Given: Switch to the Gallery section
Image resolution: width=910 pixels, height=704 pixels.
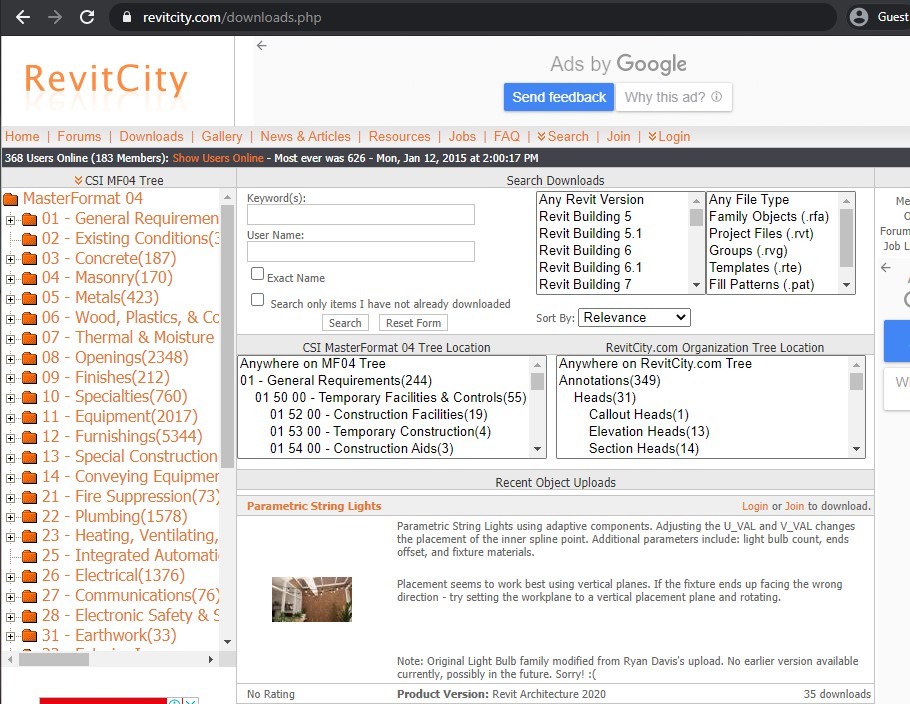Looking at the screenshot, I should pos(221,136).
